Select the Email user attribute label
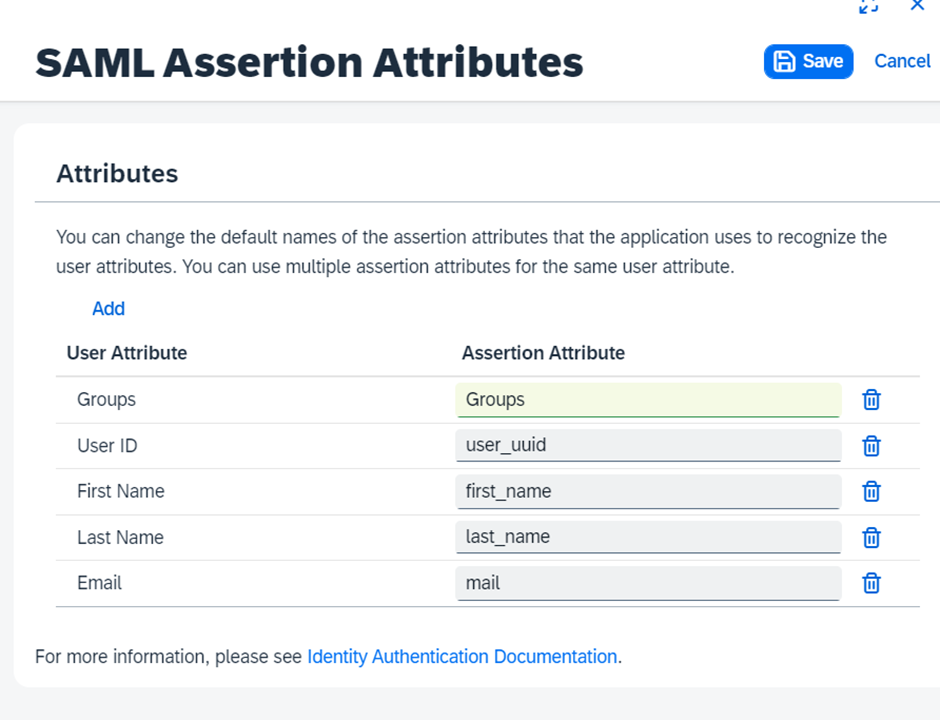Viewport: 940px width, 720px height. point(98,583)
